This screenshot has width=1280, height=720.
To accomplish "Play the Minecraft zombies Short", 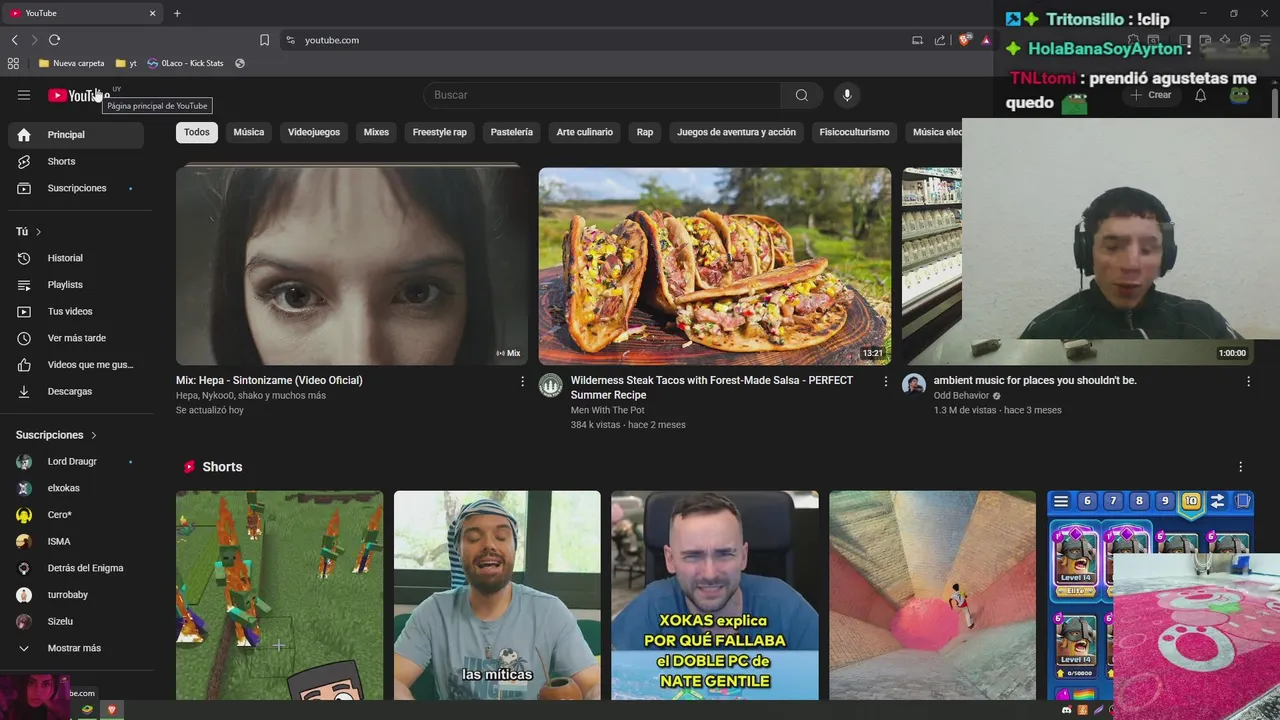I will pyautogui.click(x=279, y=595).
